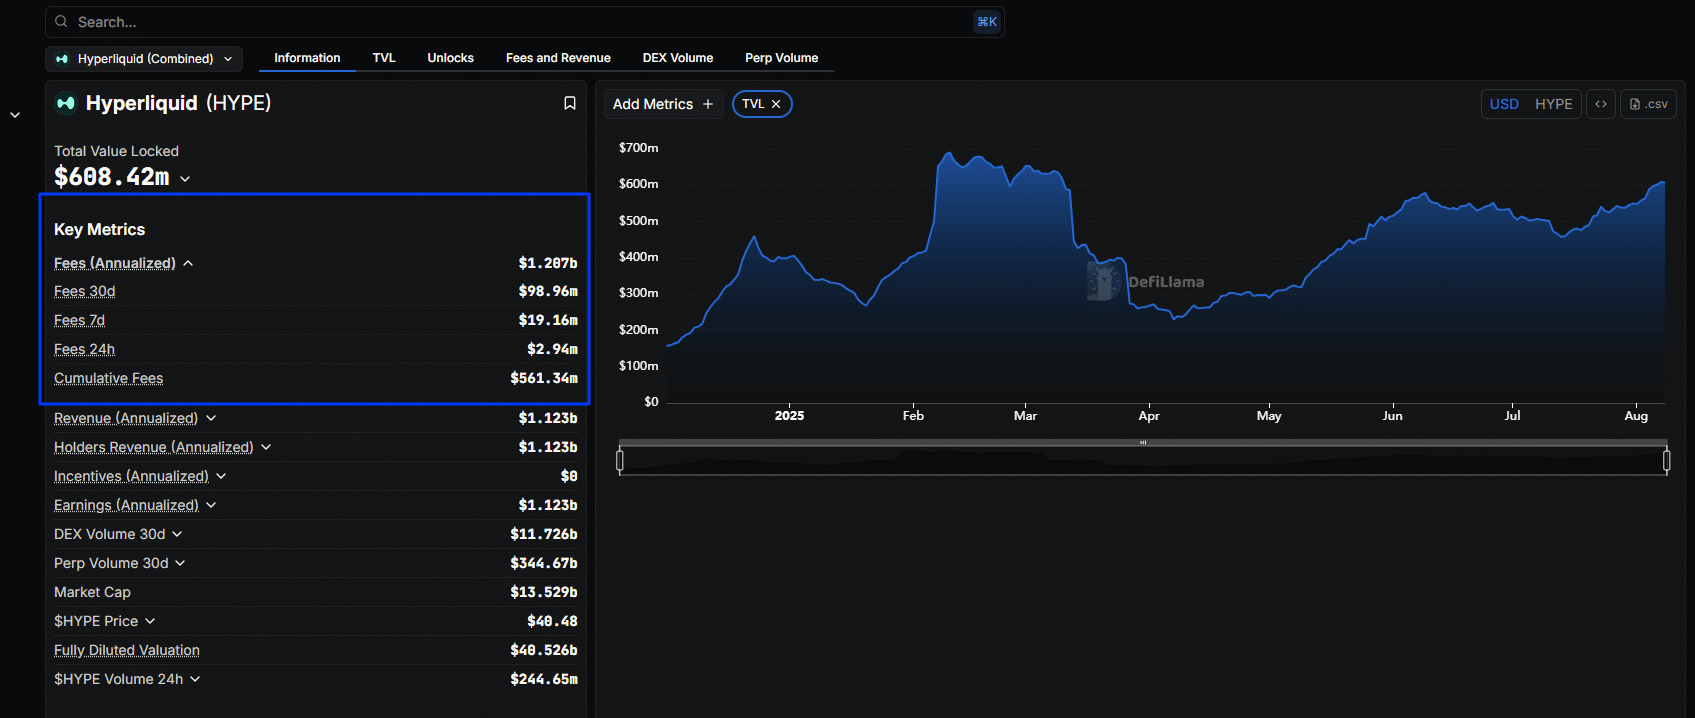
Task: Click the left handle of chart range slider
Action: pos(620,460)
